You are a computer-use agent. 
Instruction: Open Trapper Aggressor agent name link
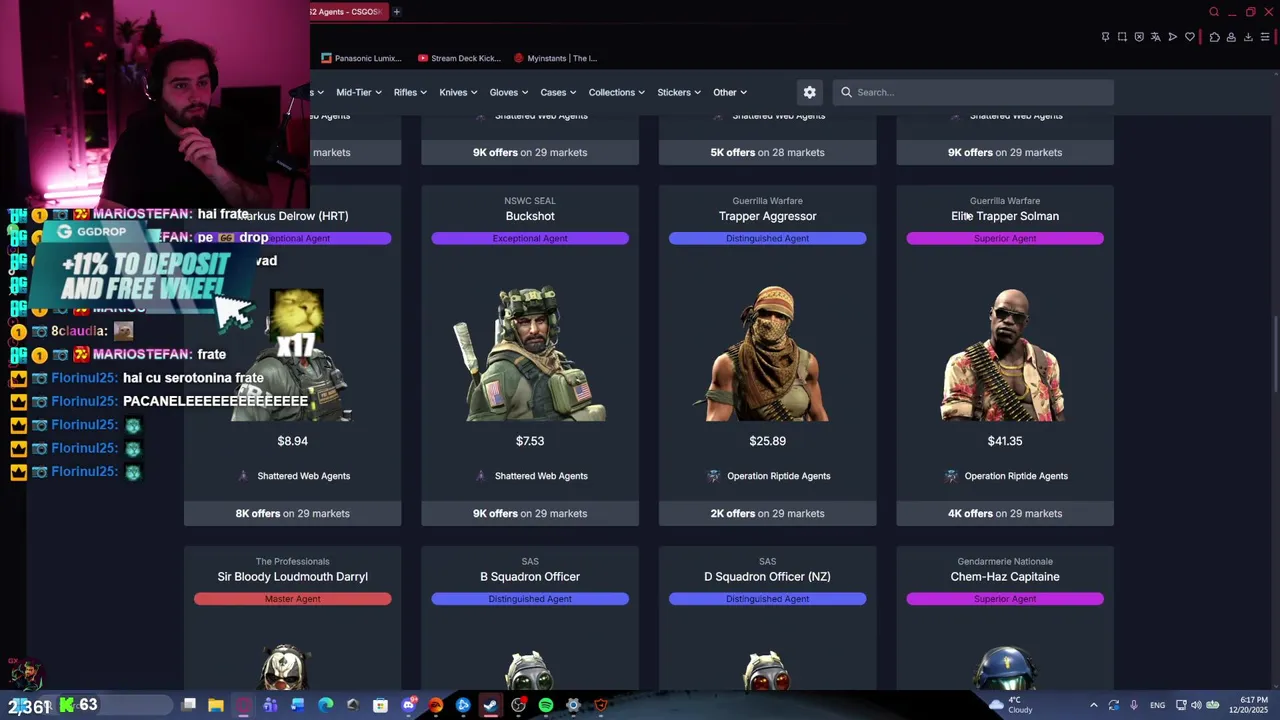[x=768, y=216]
